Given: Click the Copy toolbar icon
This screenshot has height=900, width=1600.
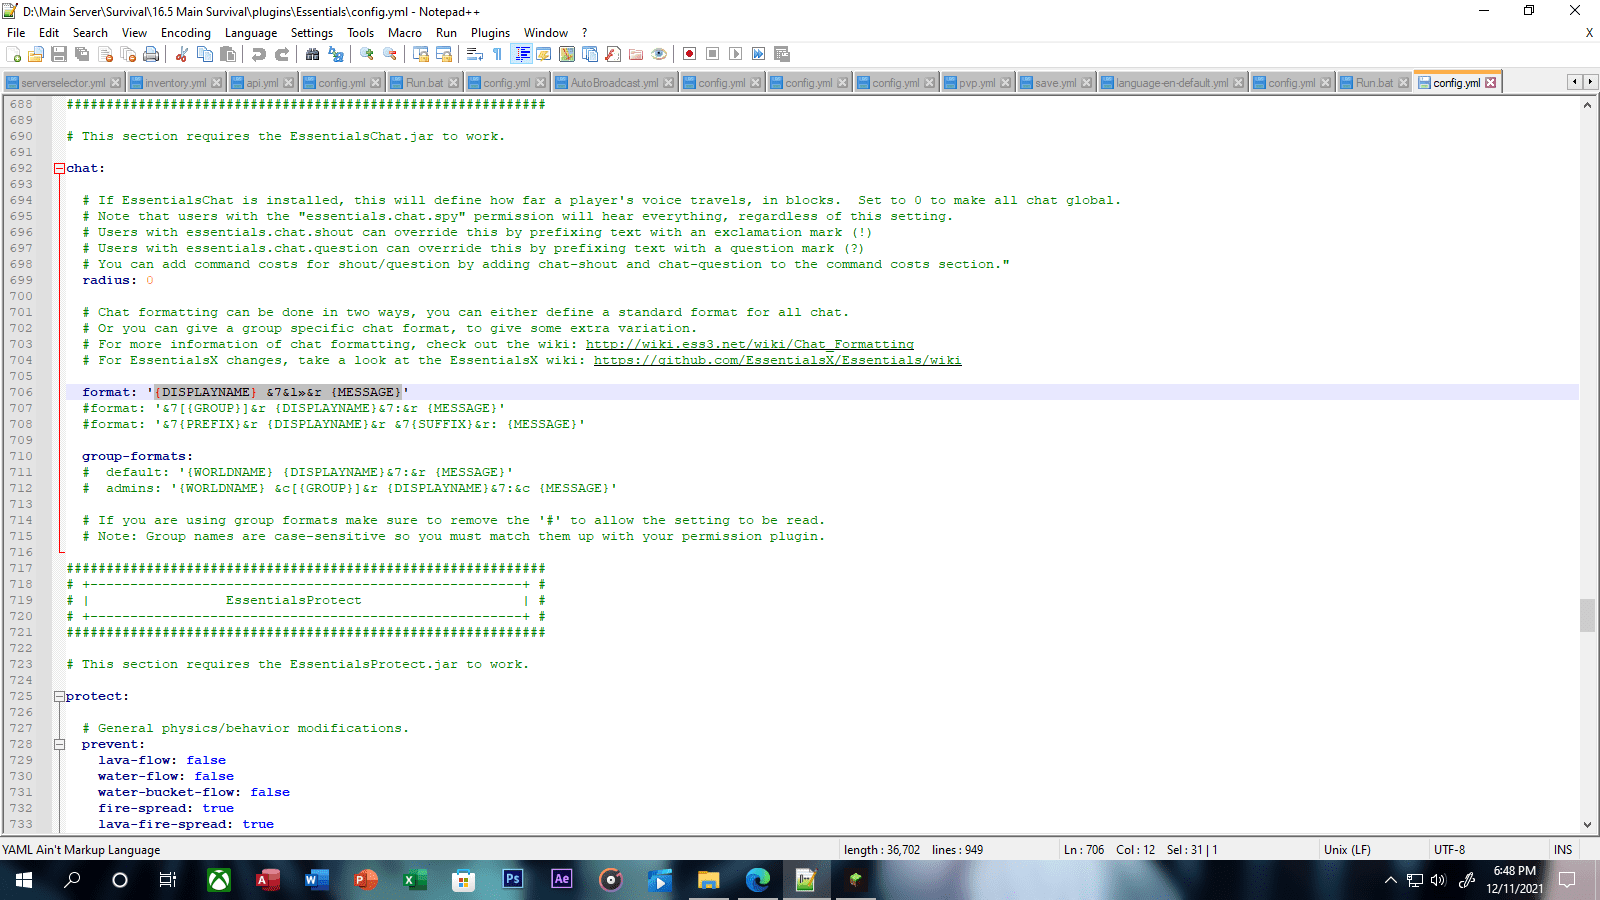Looking at the screenshot, I should tap(205, 54).
